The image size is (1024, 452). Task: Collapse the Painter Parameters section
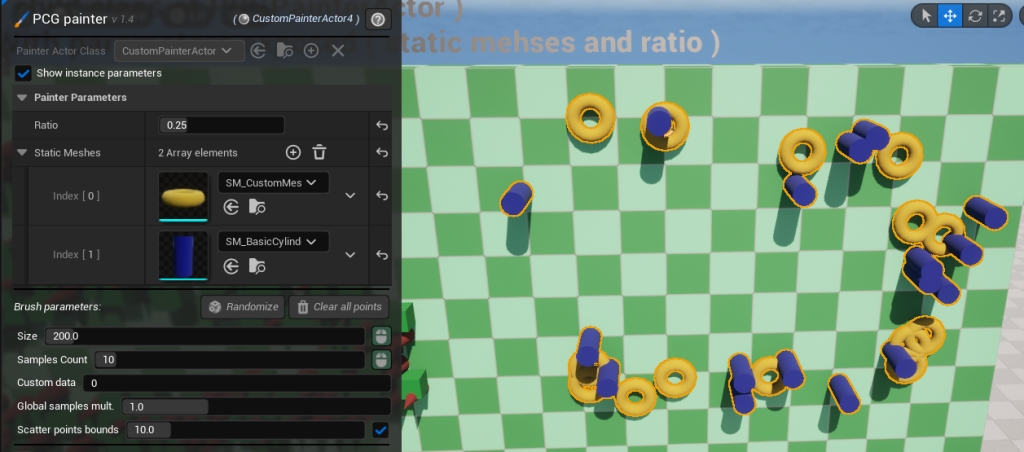click(x=22, y=98)
